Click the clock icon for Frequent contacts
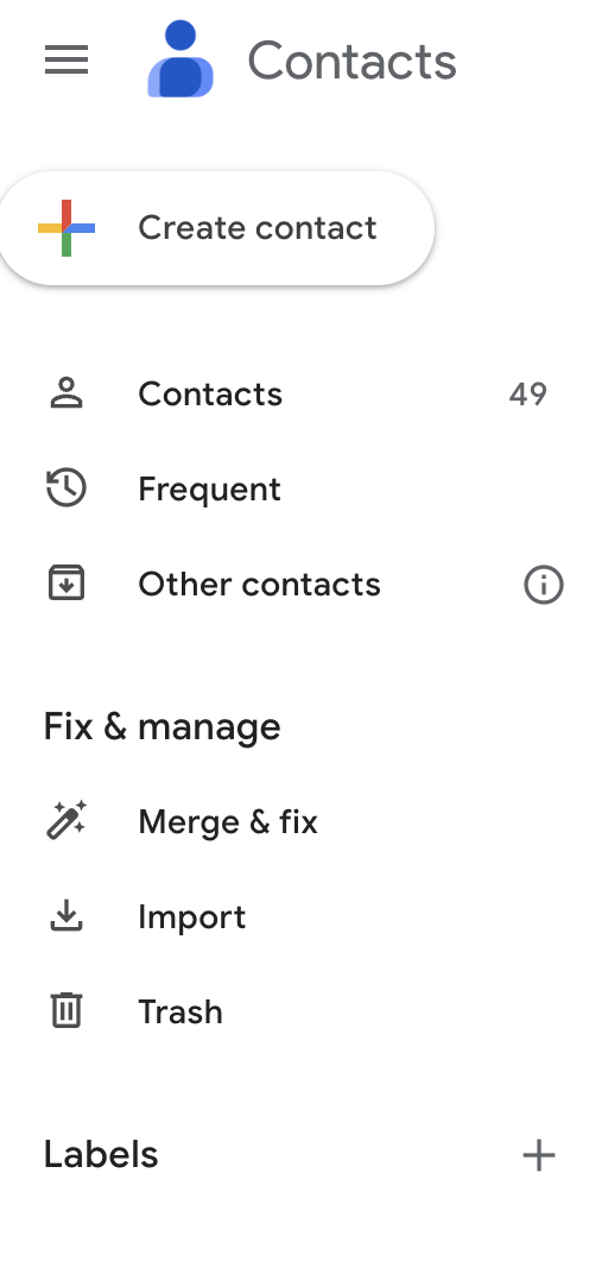This screenshot has width=608, height=1274. (67, 488)
